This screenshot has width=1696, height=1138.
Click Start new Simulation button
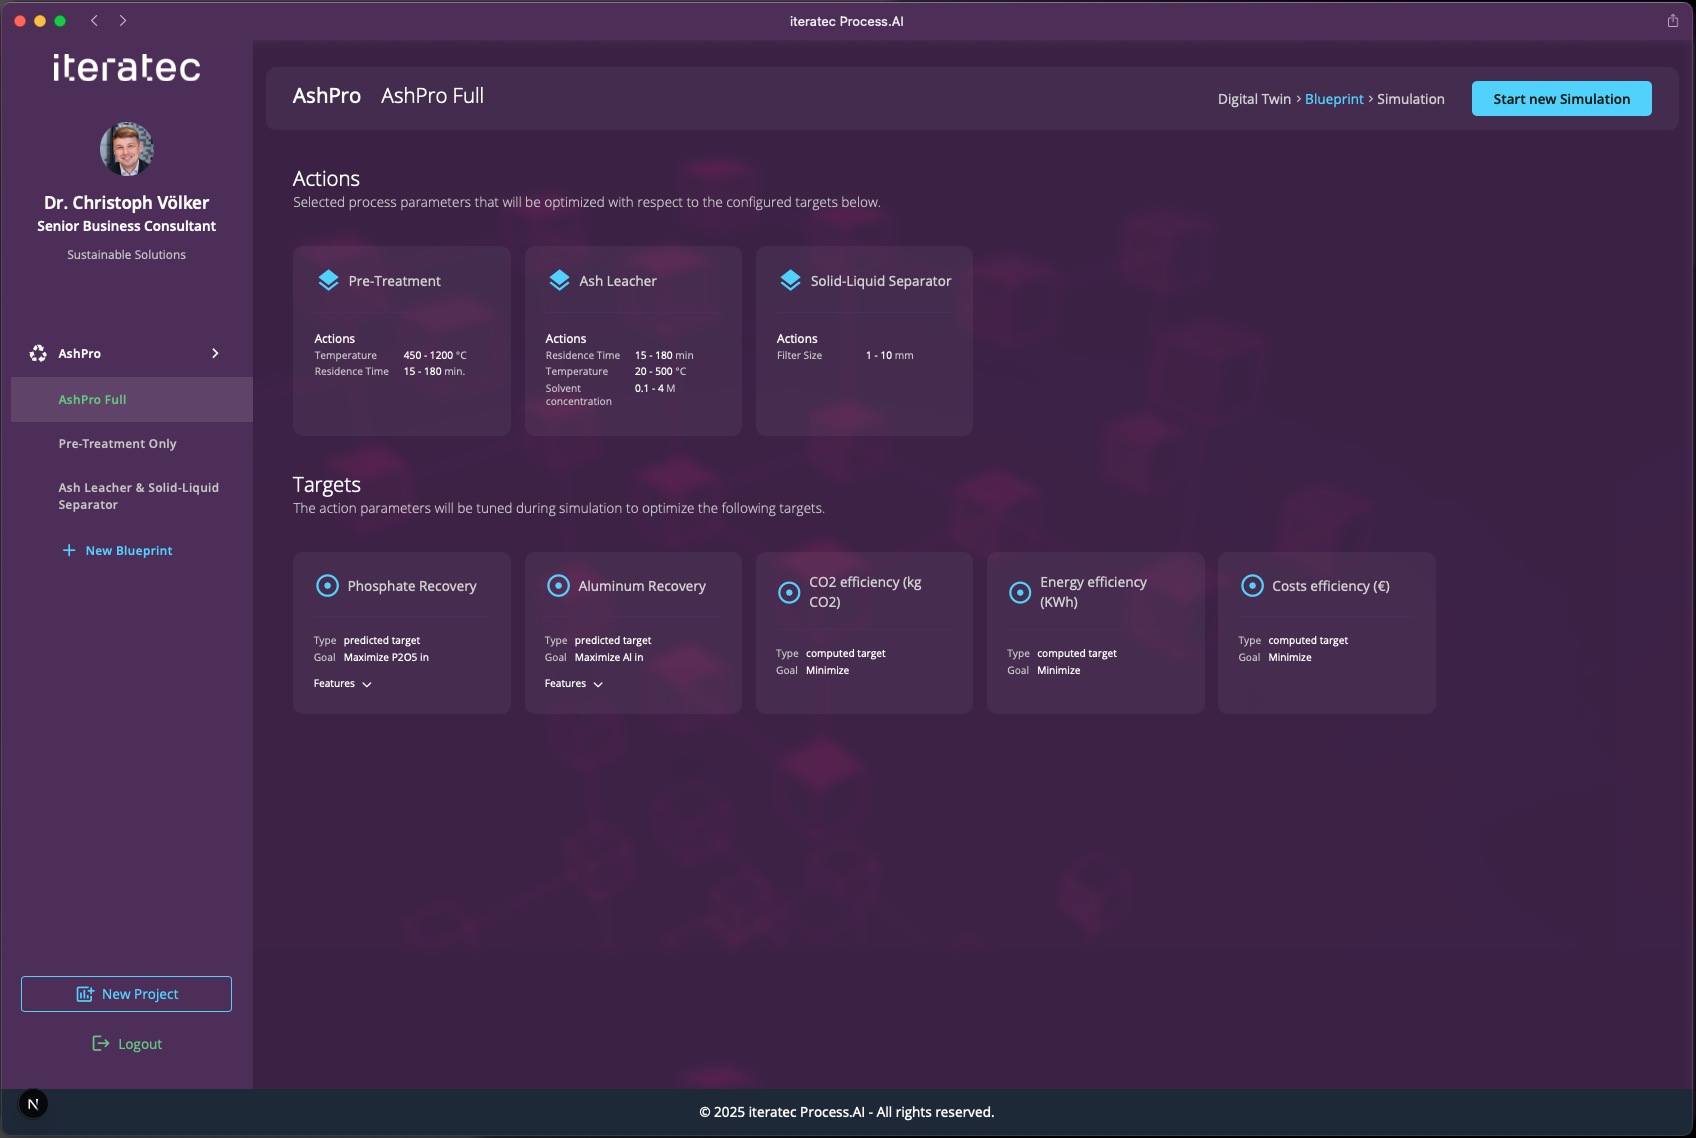click(x=1561, y=99)
